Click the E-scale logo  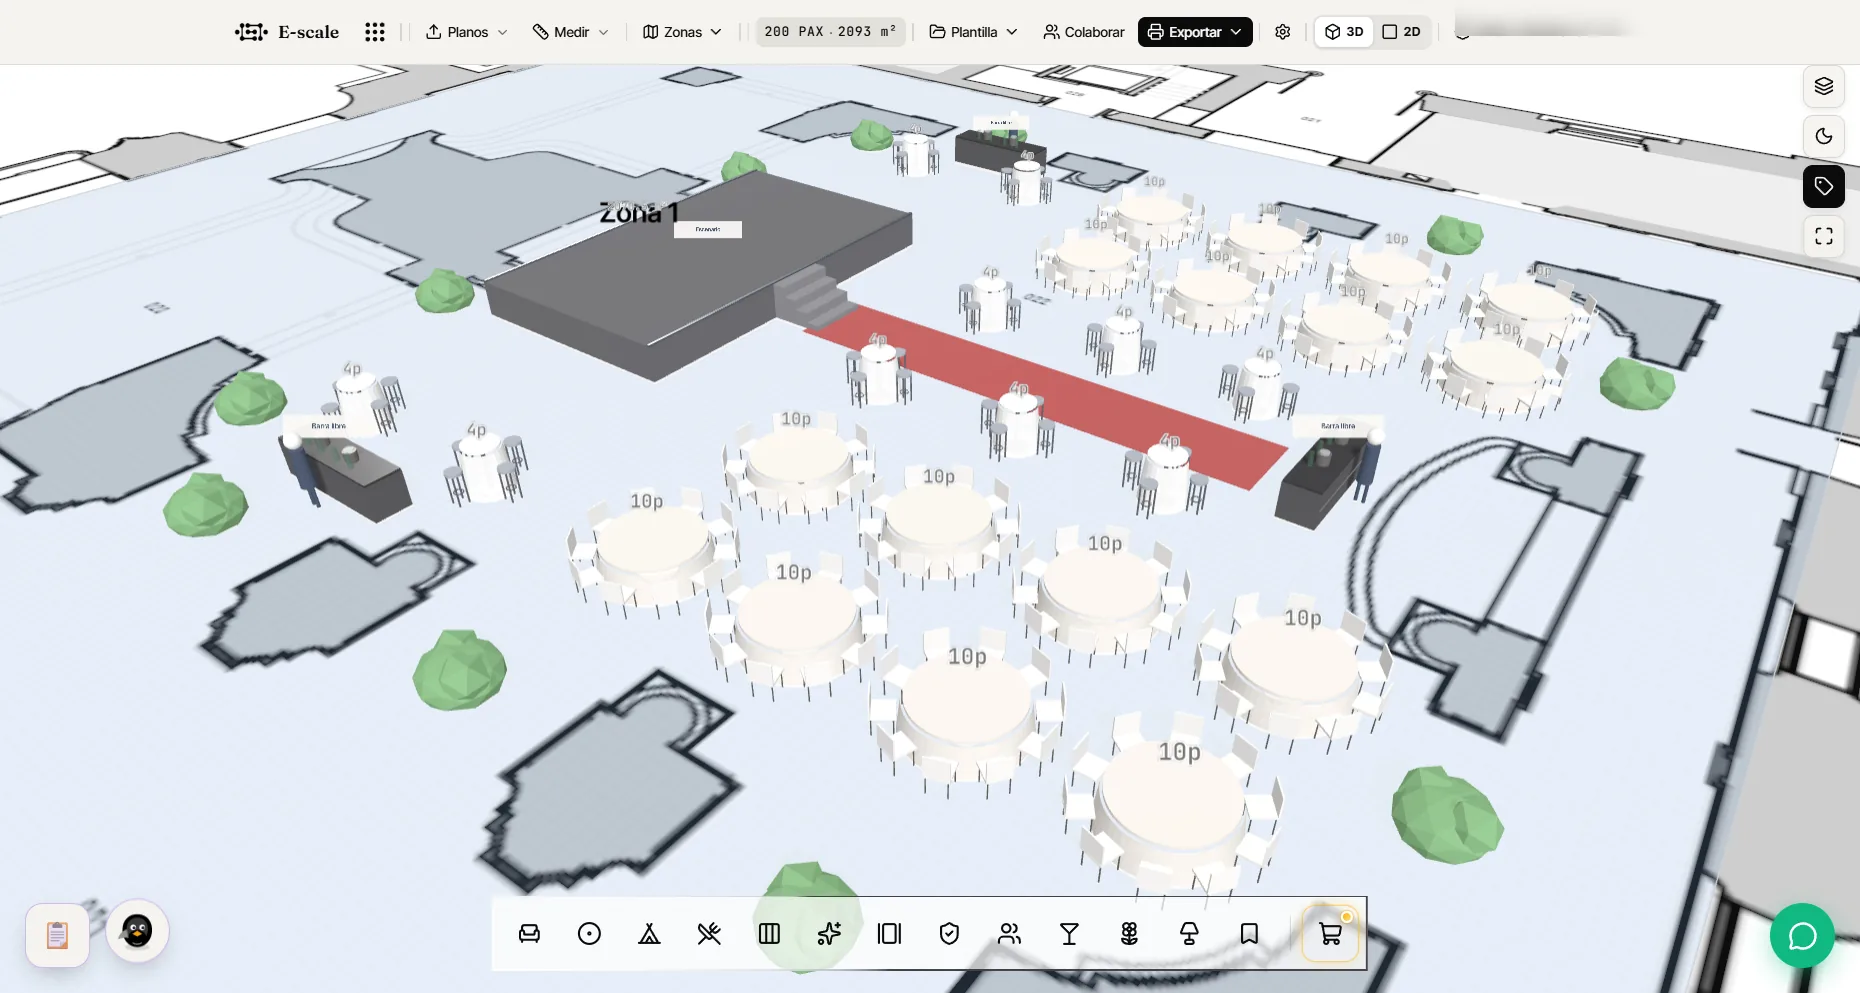[287, 32]
